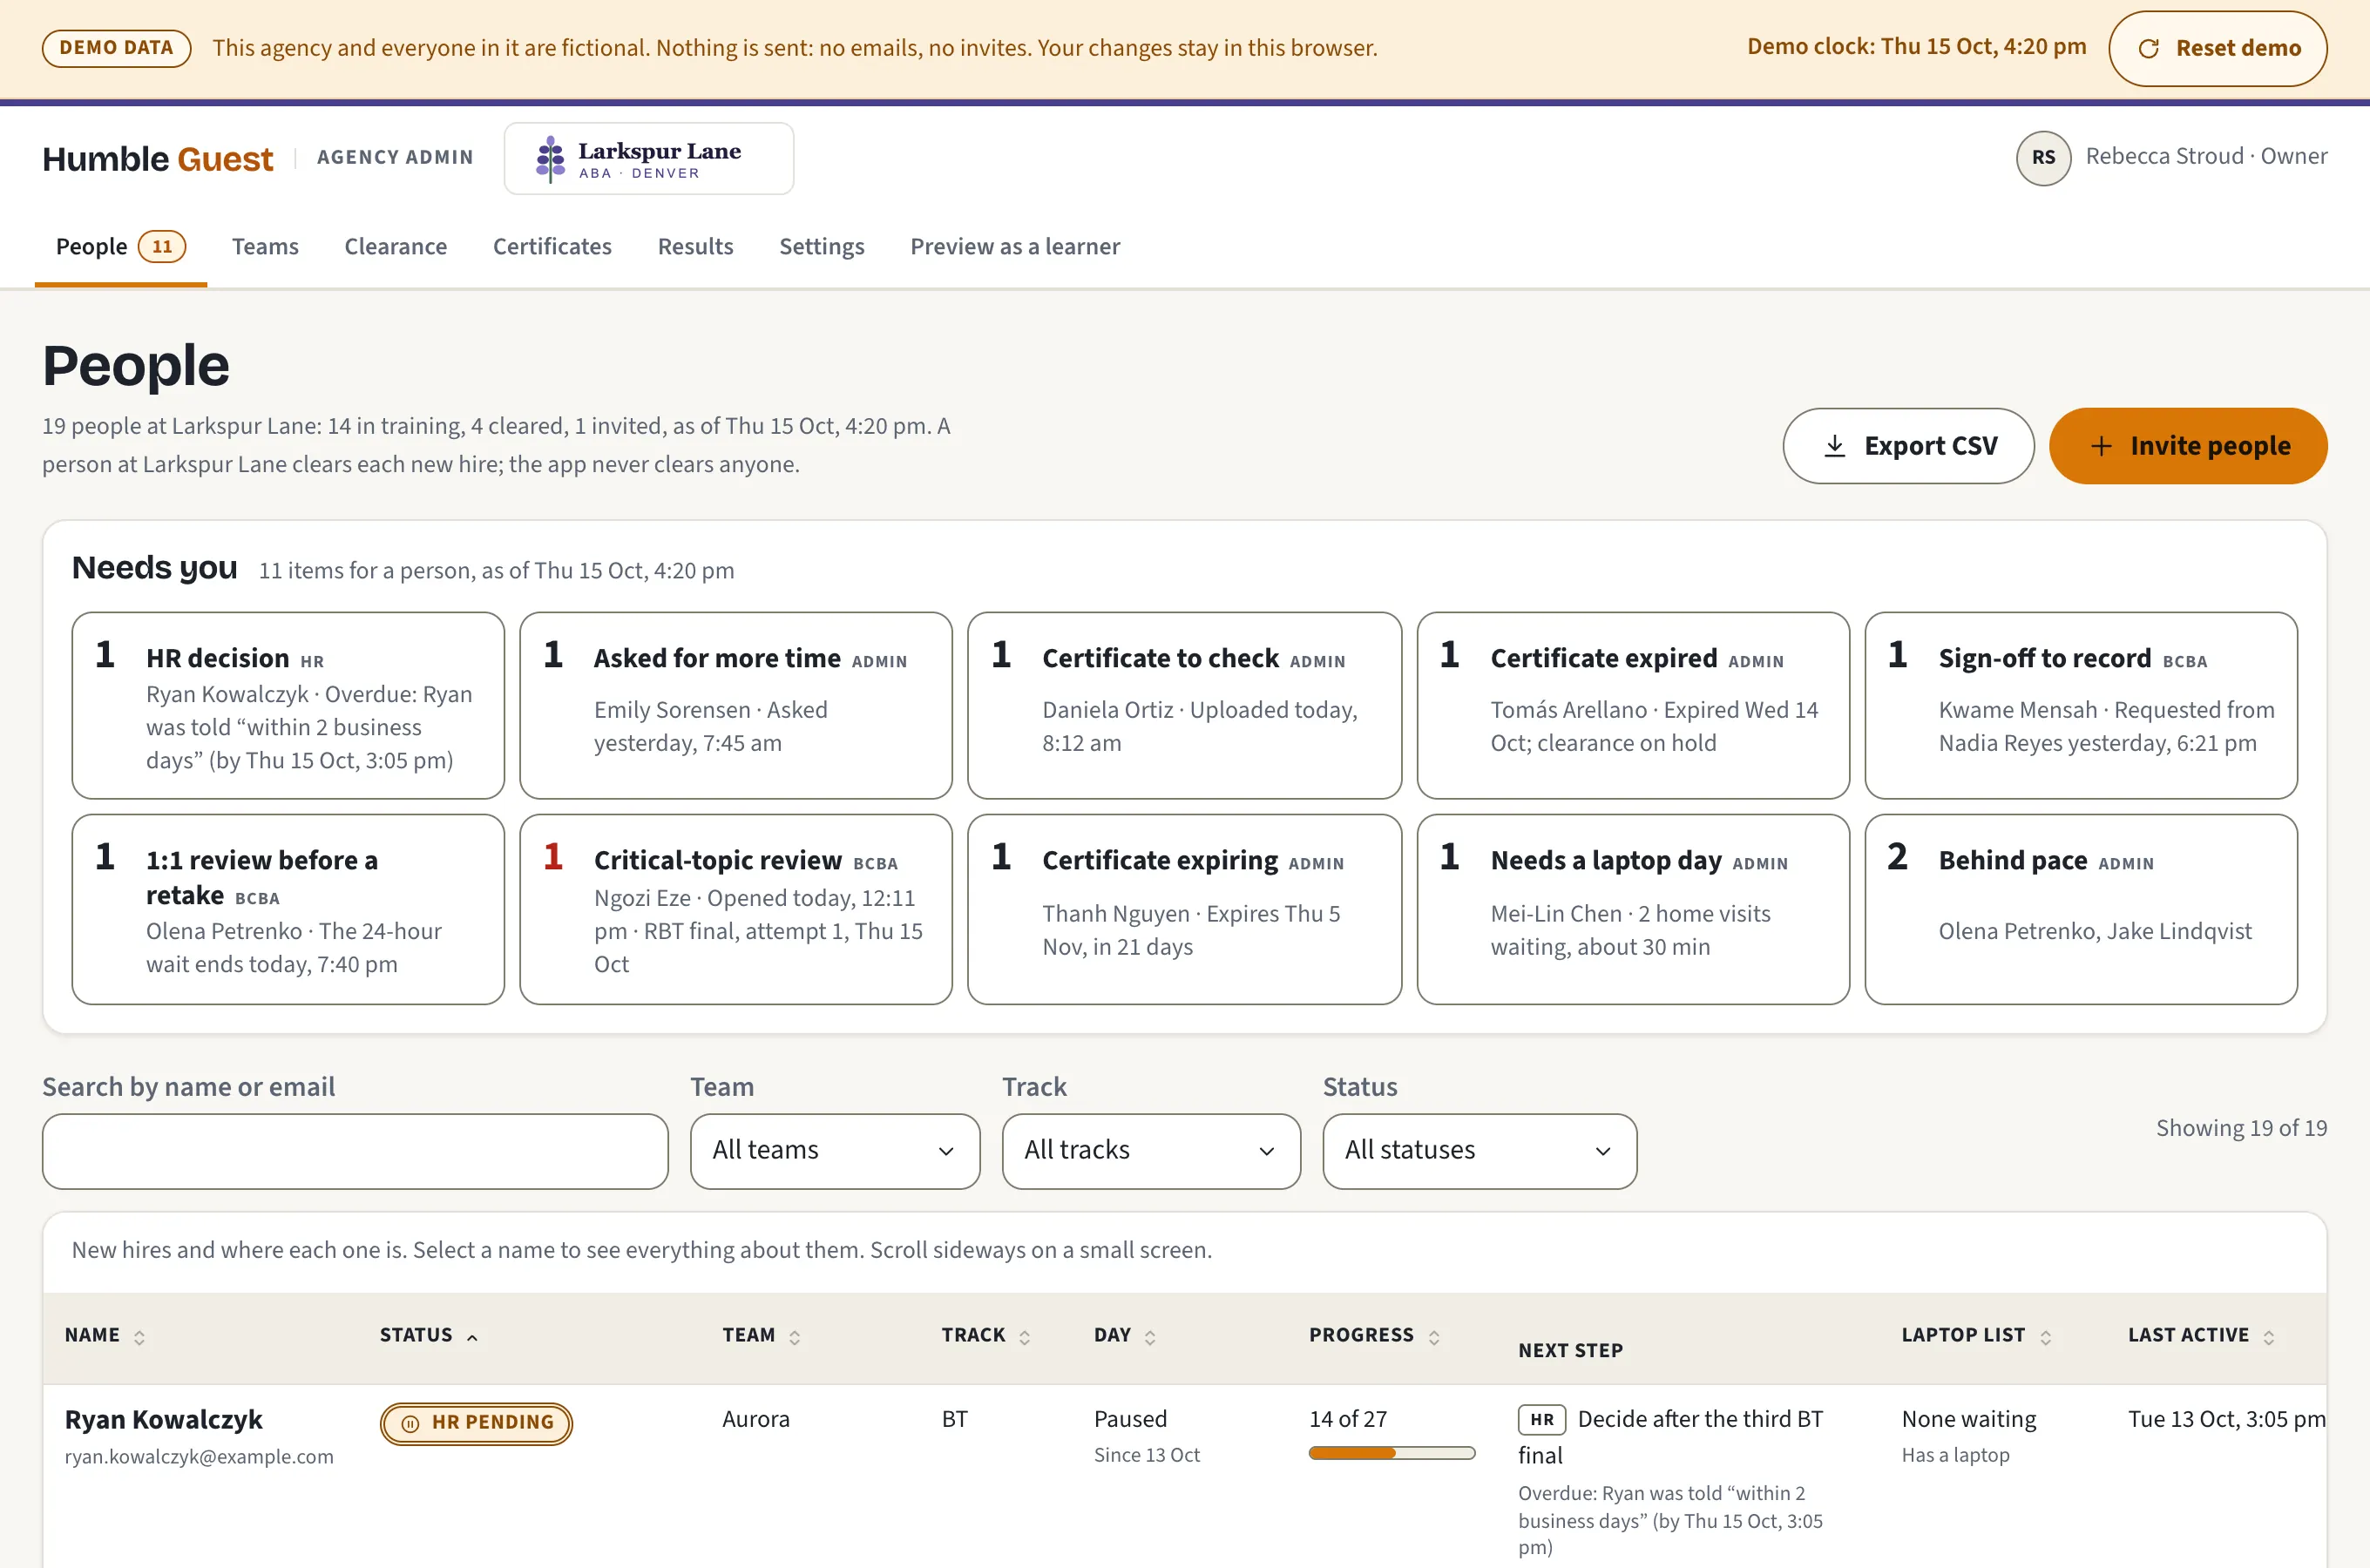Click the "None waiting" laptop list cell

click(1968, 1419)
